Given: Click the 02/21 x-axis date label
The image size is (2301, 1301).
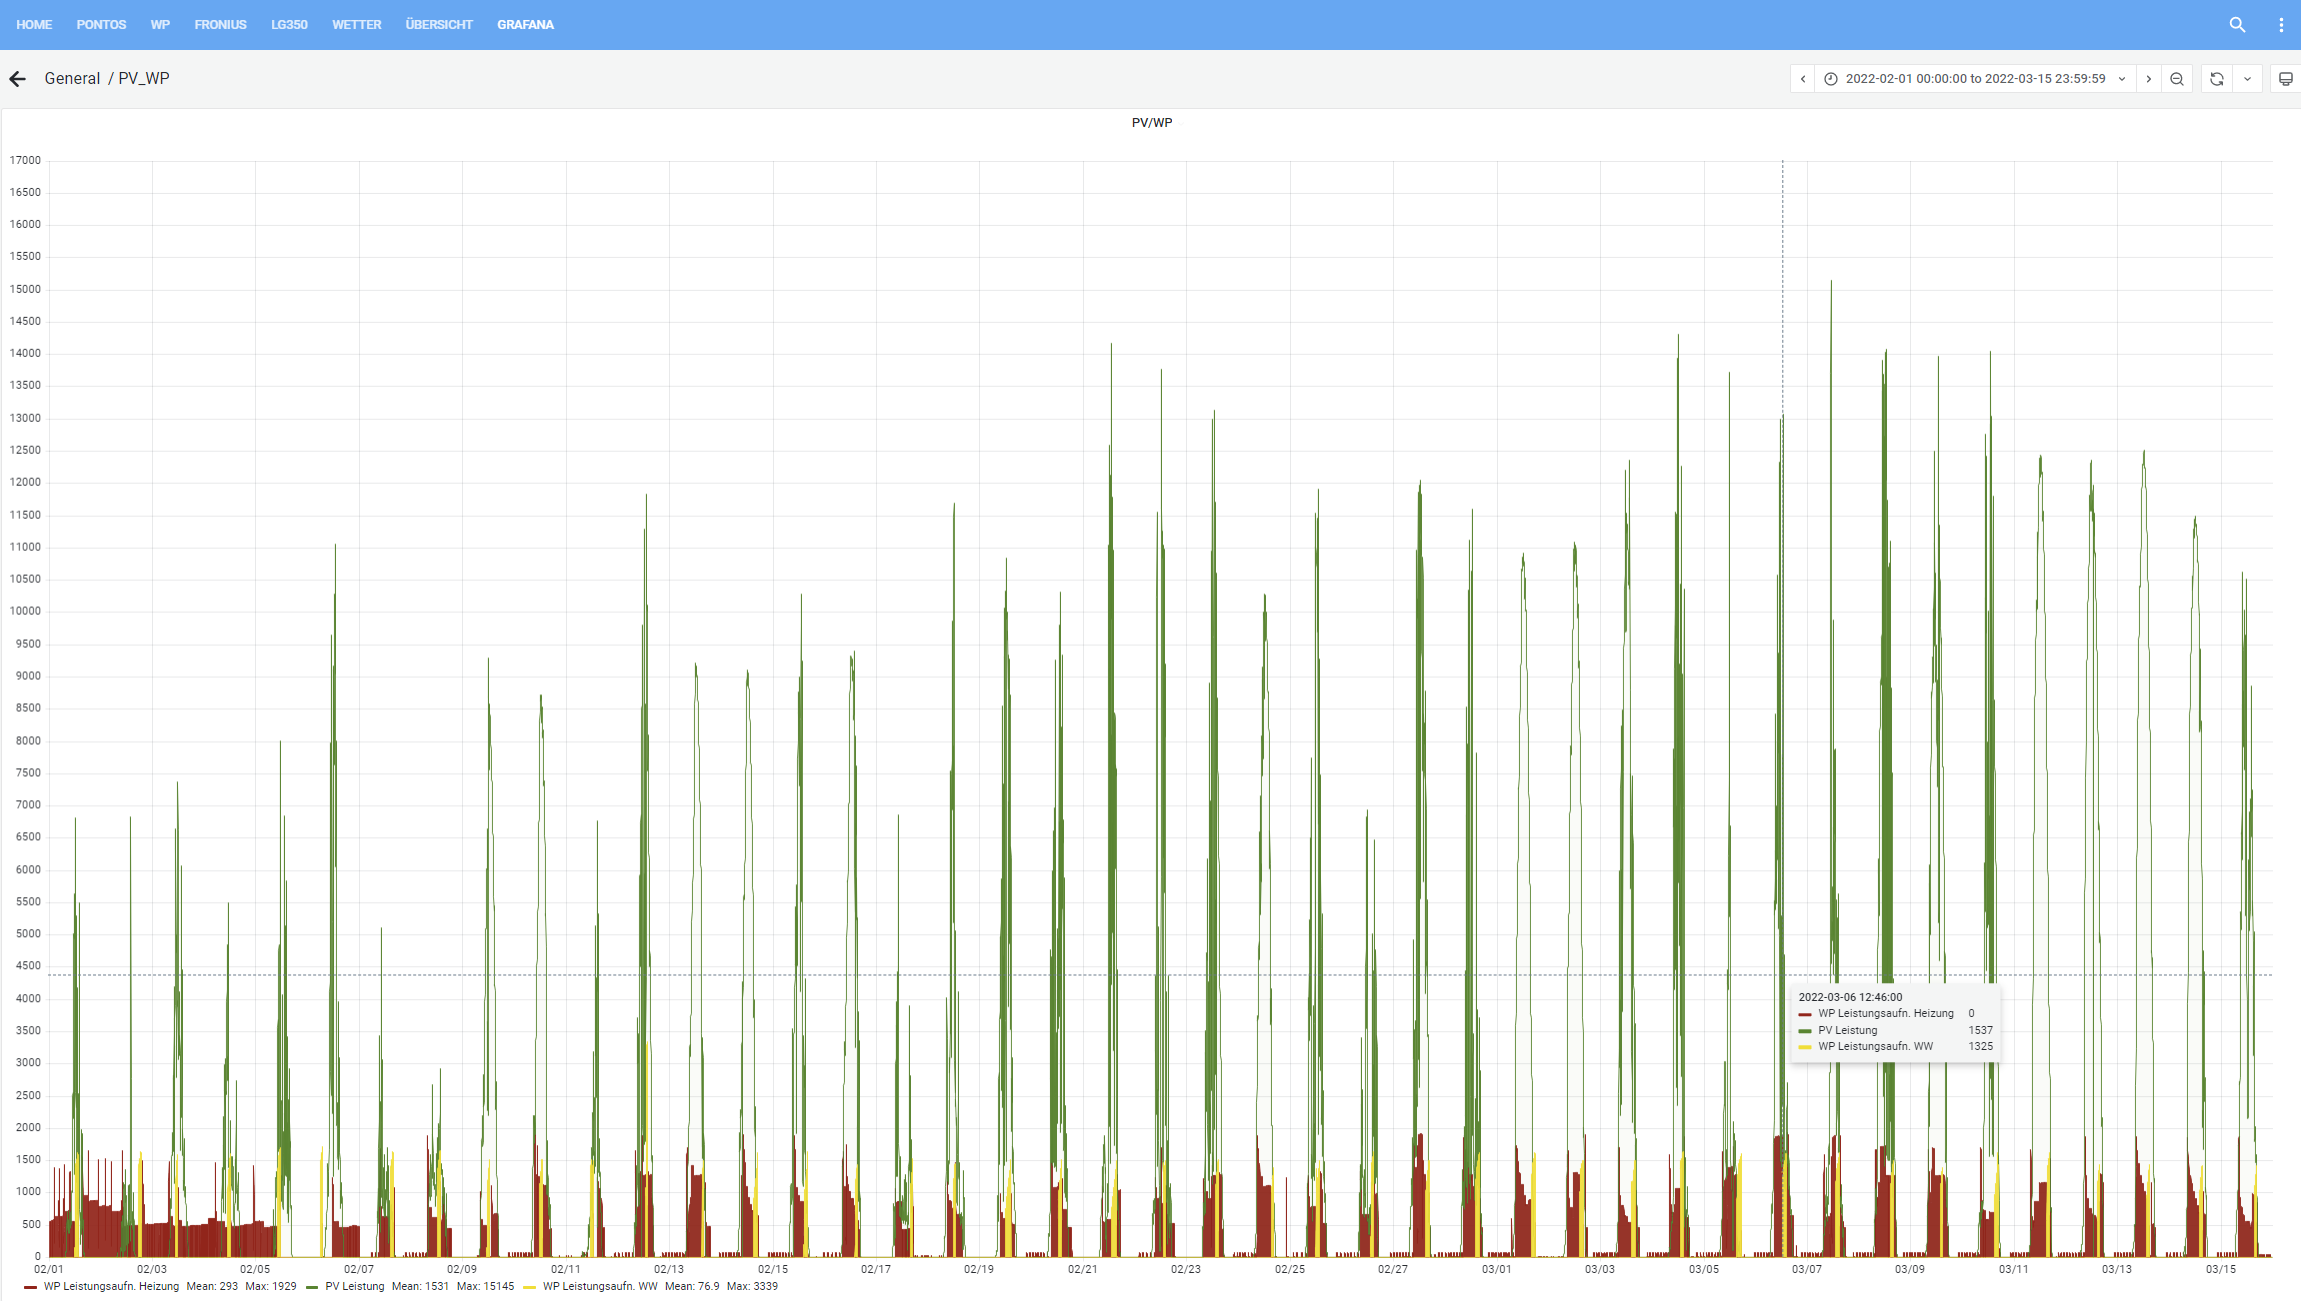Looking at the screenshot, I should (1083, 1270).
